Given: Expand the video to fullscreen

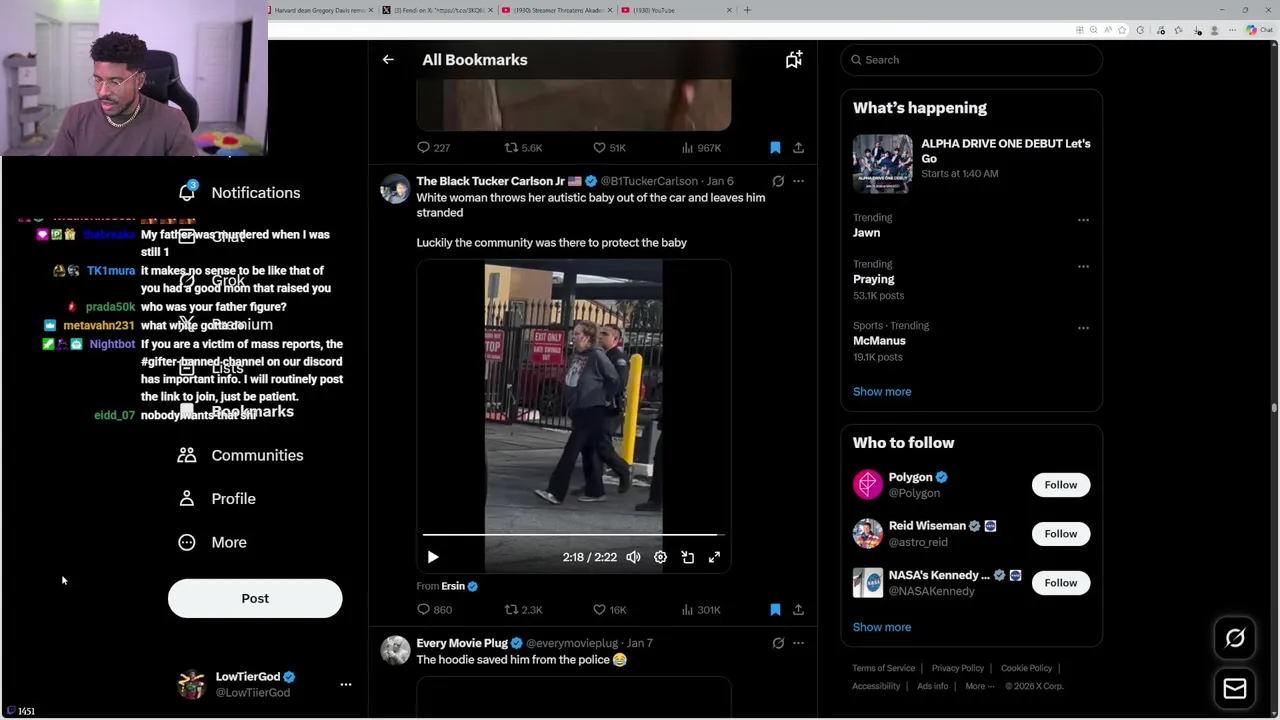Looking at the screenshot, I should [x=714, y=557].
